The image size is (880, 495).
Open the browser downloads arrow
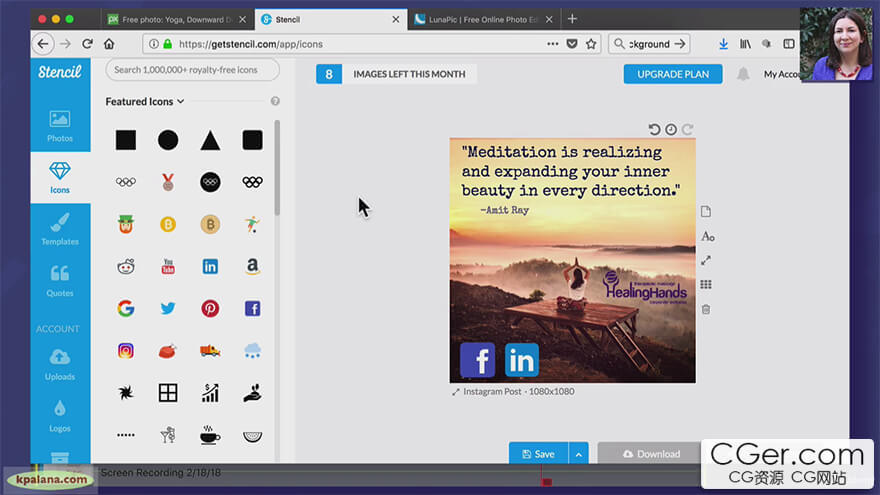[x=723, y=44]
